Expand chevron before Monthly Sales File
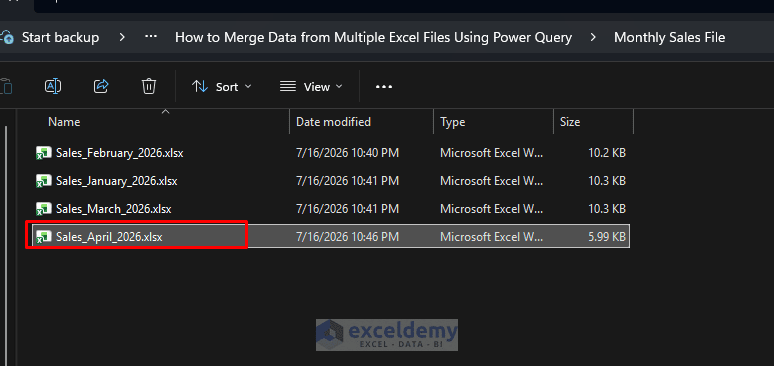The width and height of the screenshot is (774, 366). (593, 38)
